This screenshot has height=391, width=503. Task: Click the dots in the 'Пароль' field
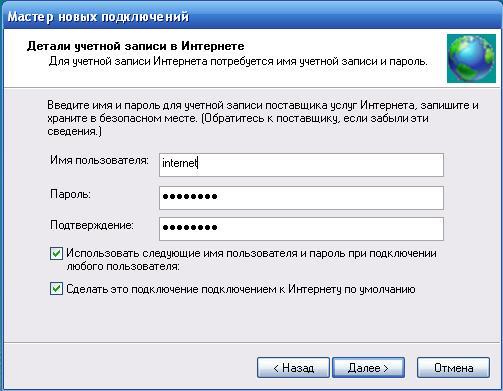pos(190,197)
